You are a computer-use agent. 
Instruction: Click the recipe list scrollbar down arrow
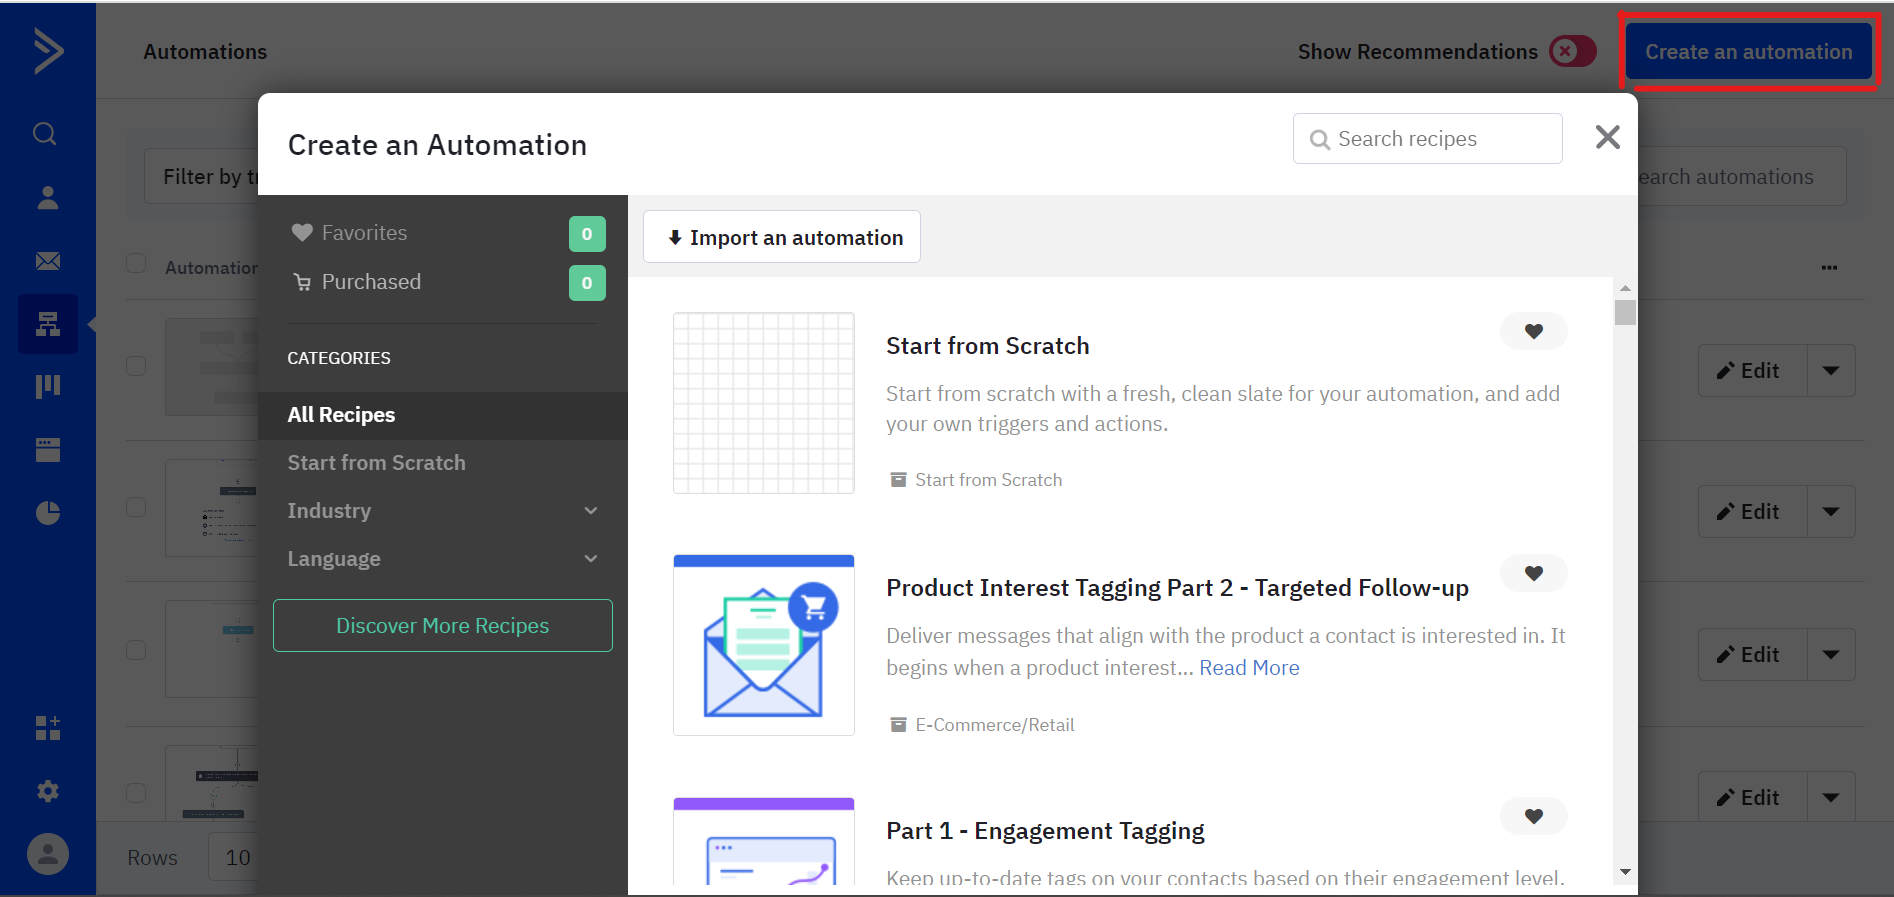1625,872
